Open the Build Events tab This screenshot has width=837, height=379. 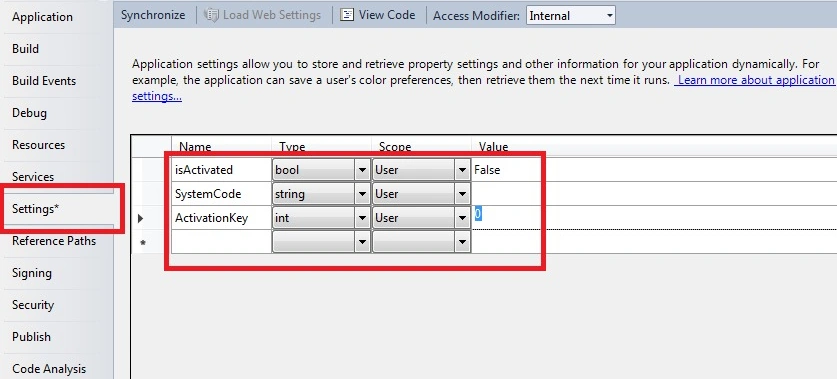point(44,81)
